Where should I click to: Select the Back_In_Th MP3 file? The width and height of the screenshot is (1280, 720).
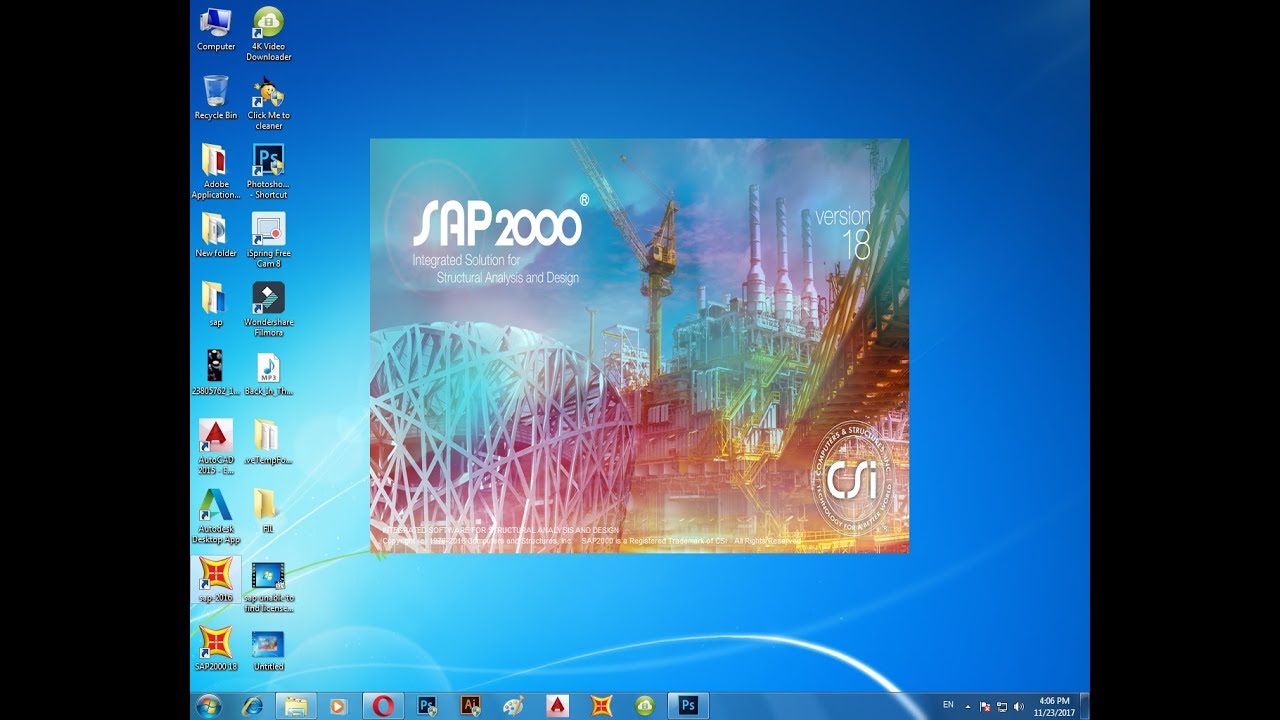268,373
